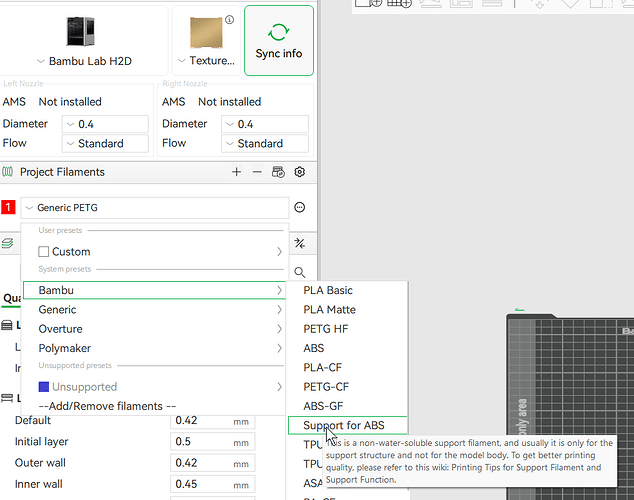Screen dimensions: 634x500
Task: Open the Polymaker presets submenu
Action: click(155, 348)
